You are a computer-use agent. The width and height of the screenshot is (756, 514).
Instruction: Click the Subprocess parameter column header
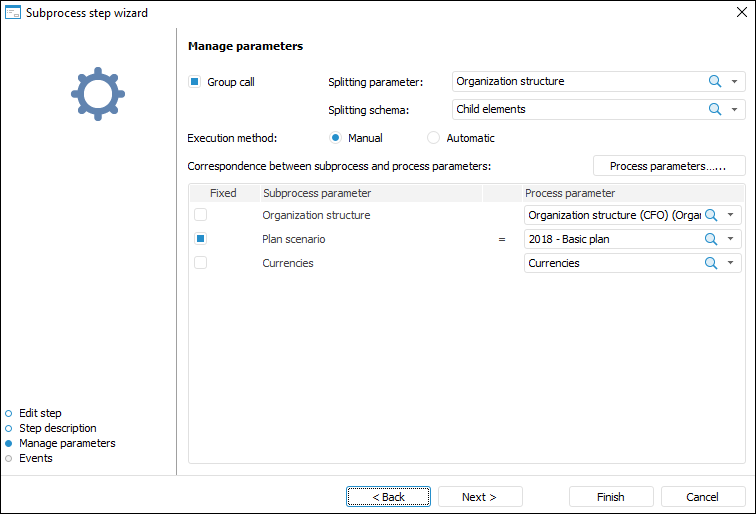pos(317,193)
